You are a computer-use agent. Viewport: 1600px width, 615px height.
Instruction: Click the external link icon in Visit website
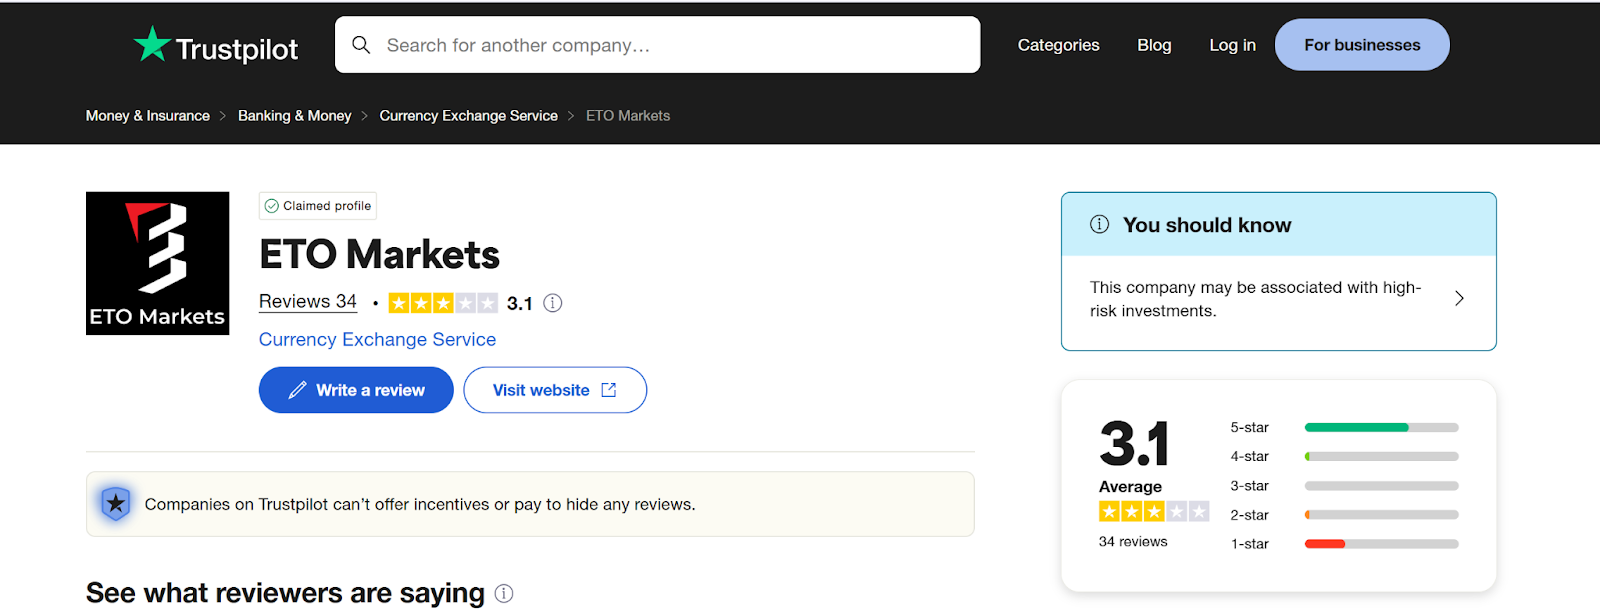coord(609,390)
